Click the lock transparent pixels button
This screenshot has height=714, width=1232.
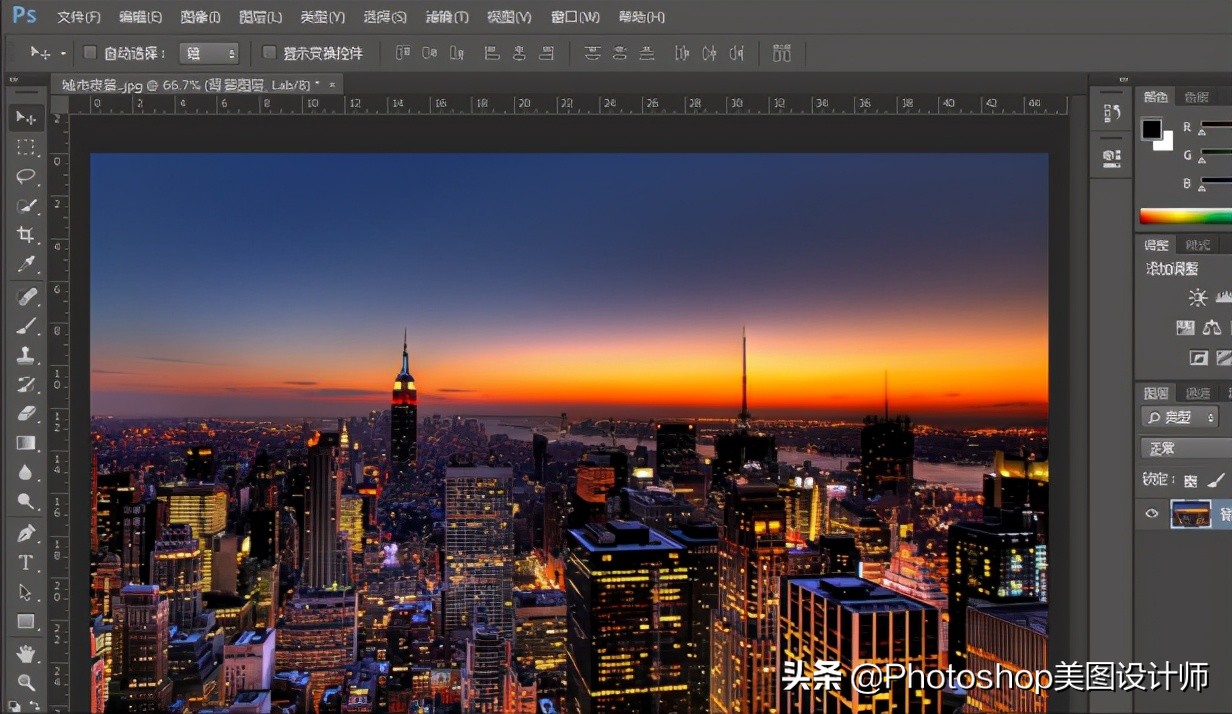(1189, 479)
